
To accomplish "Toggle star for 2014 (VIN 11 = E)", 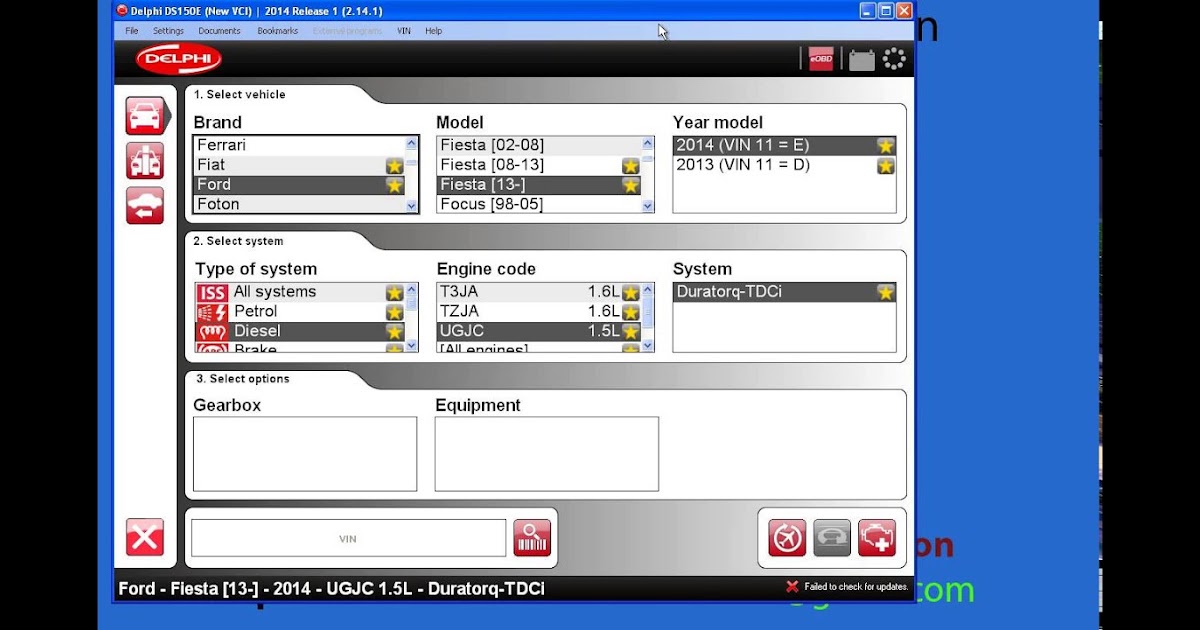I will (x=885, y=146).
